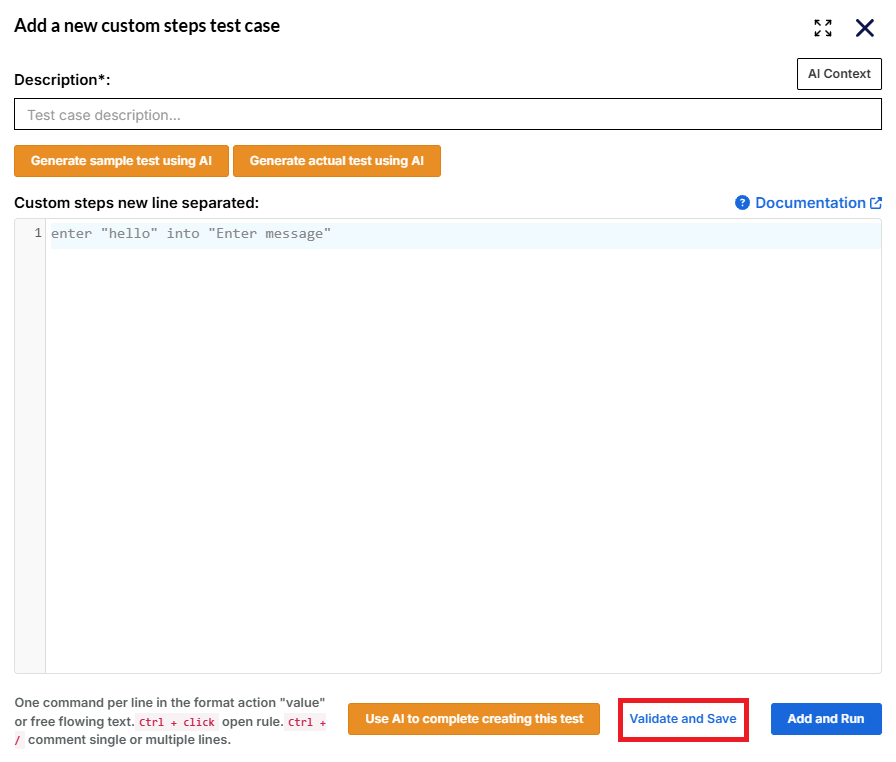Screen dimensions: 896x762
Task: Click Add and Run button
Action: pyautogui.click(x=826, y=719)
